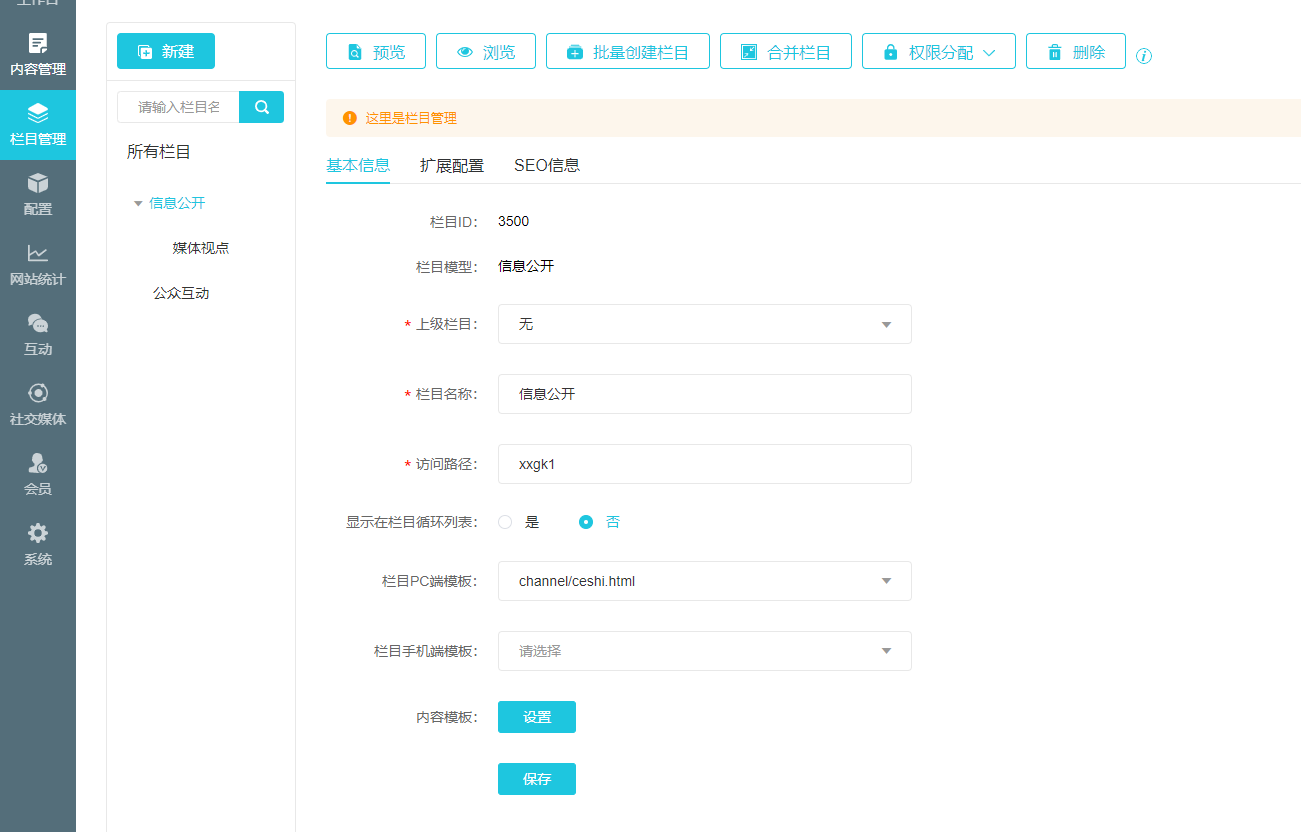Image resolution: width=1301 pixels, height=832 pixels.
Task: Open 配置 section in sidebar
Action: 38,195
